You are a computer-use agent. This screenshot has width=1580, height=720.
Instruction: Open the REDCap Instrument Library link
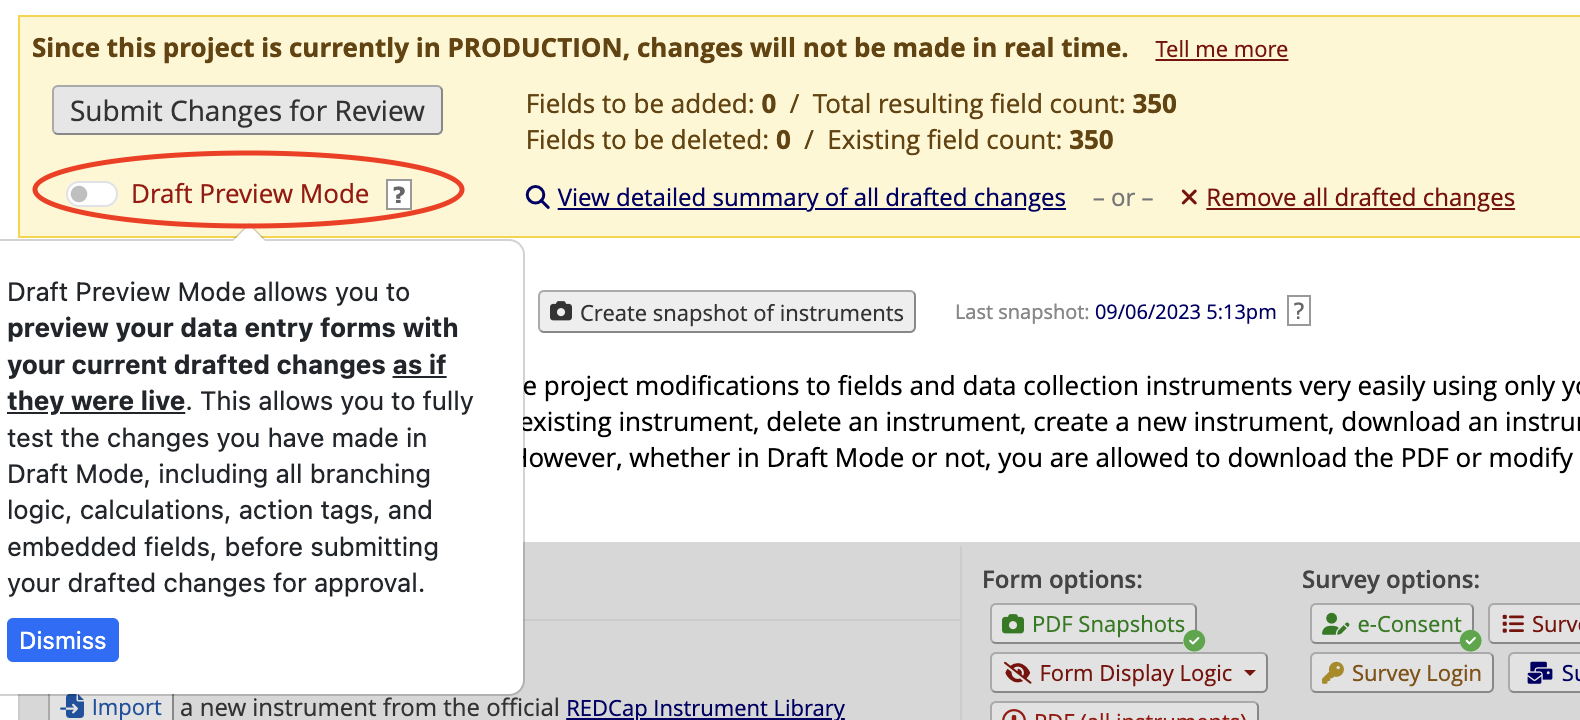point(705,707)
